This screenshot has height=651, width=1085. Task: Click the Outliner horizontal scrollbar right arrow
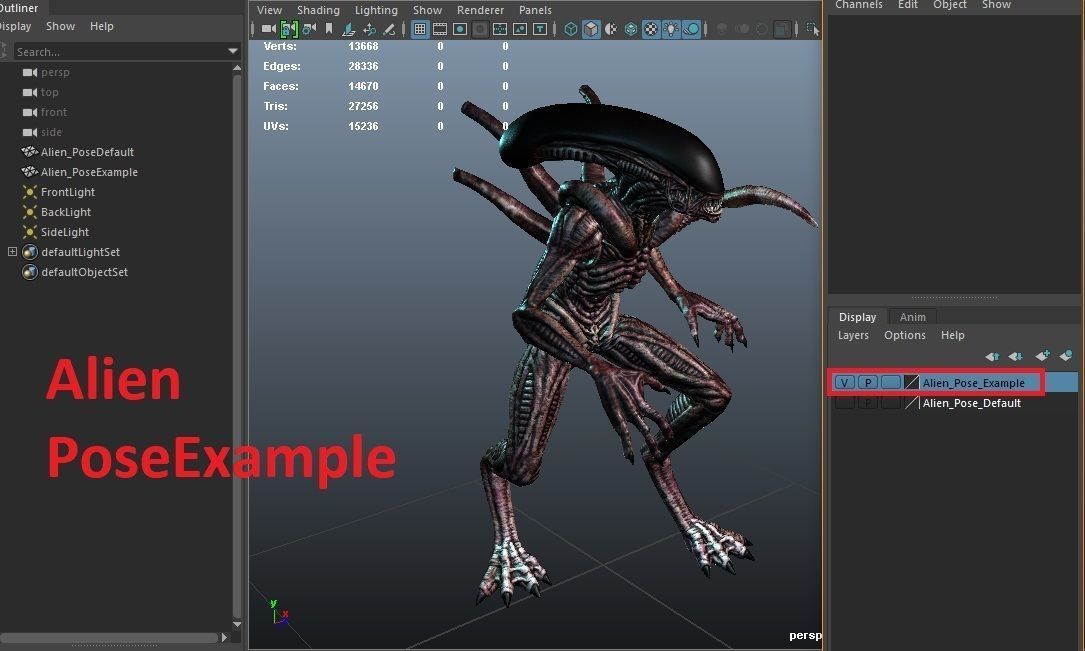pyautogui.click(x=224, y=637)
